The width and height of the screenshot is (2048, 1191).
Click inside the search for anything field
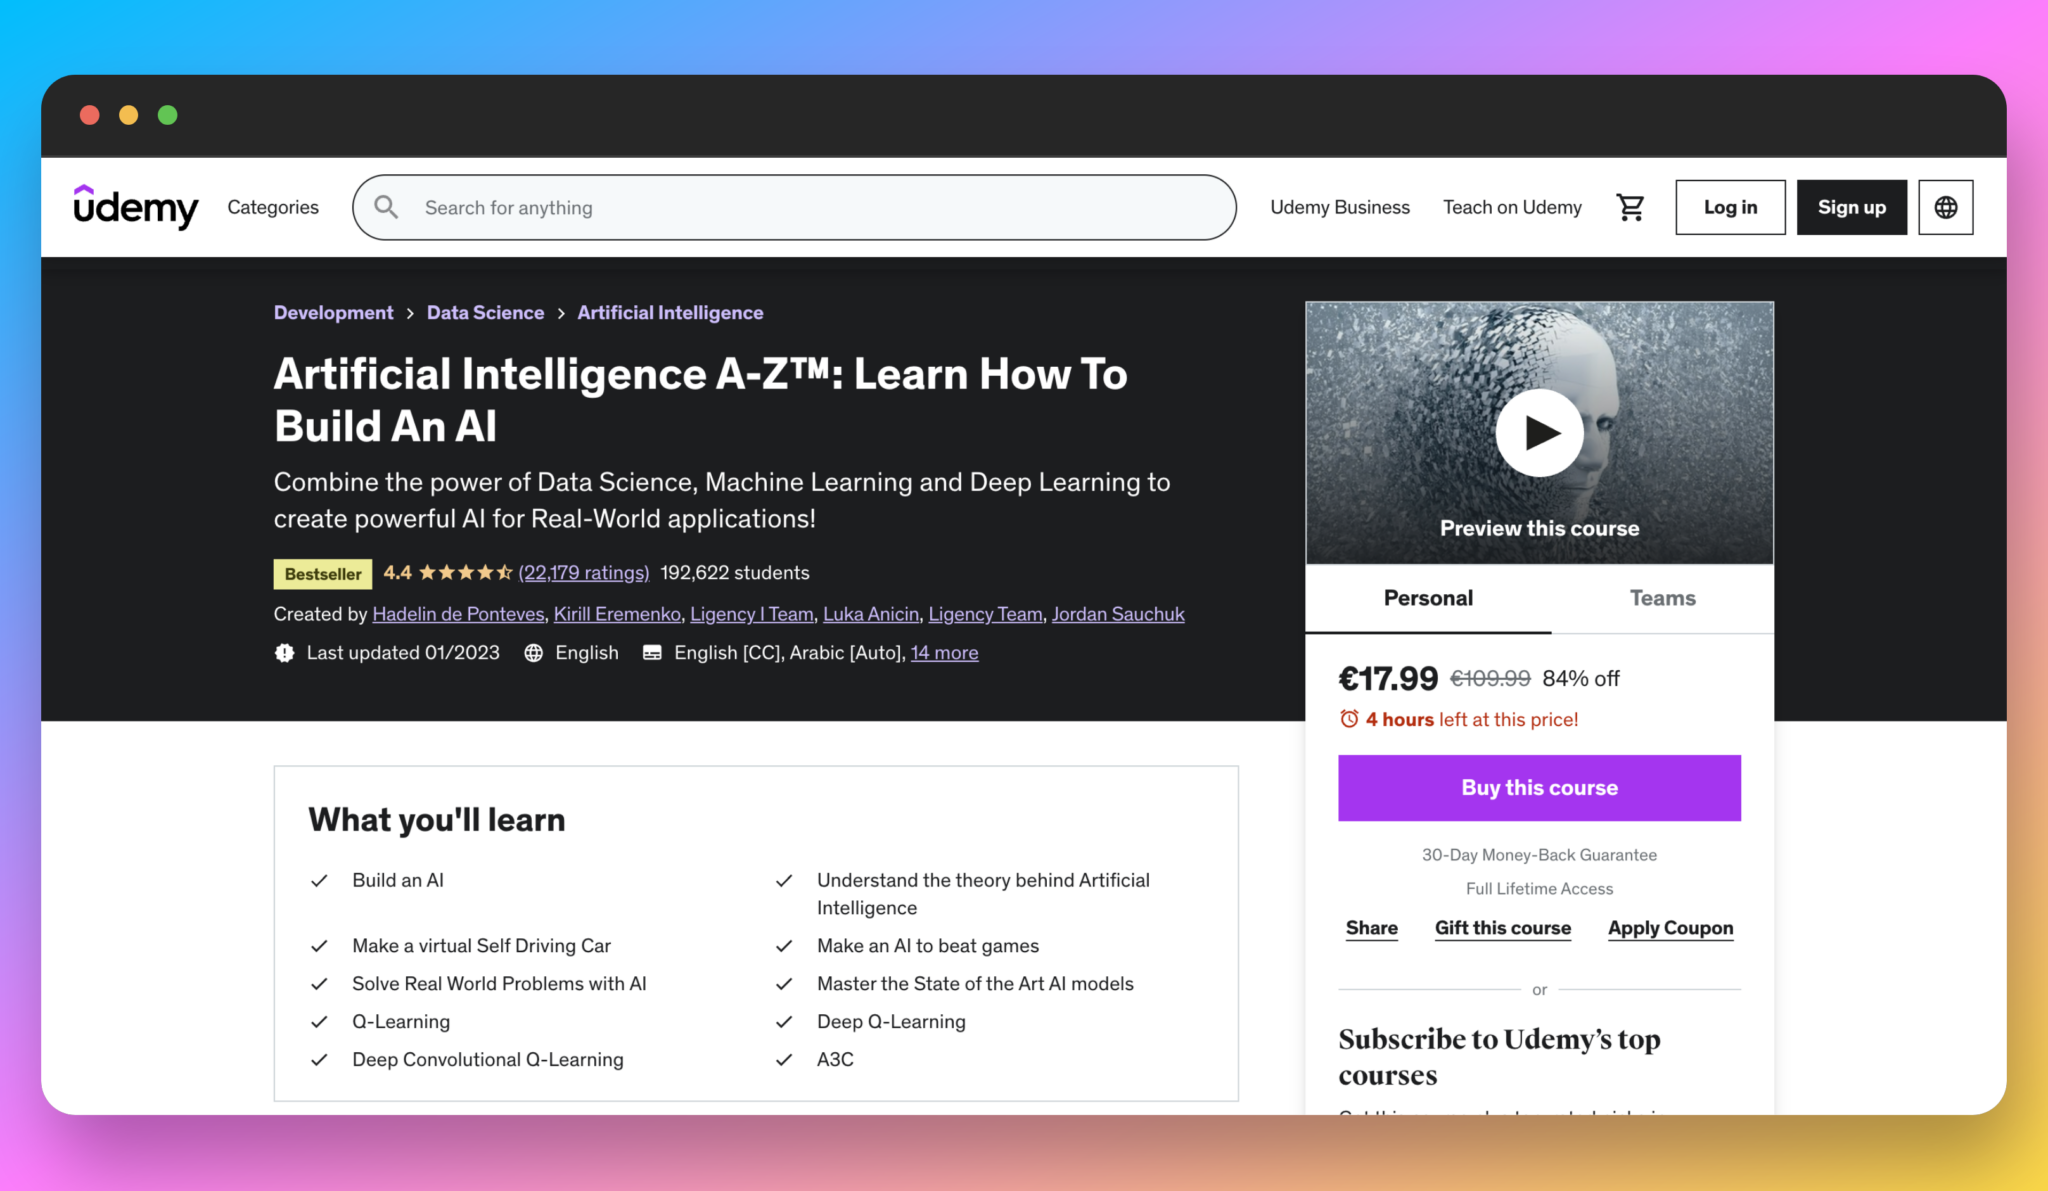click(x=700, y=207)
